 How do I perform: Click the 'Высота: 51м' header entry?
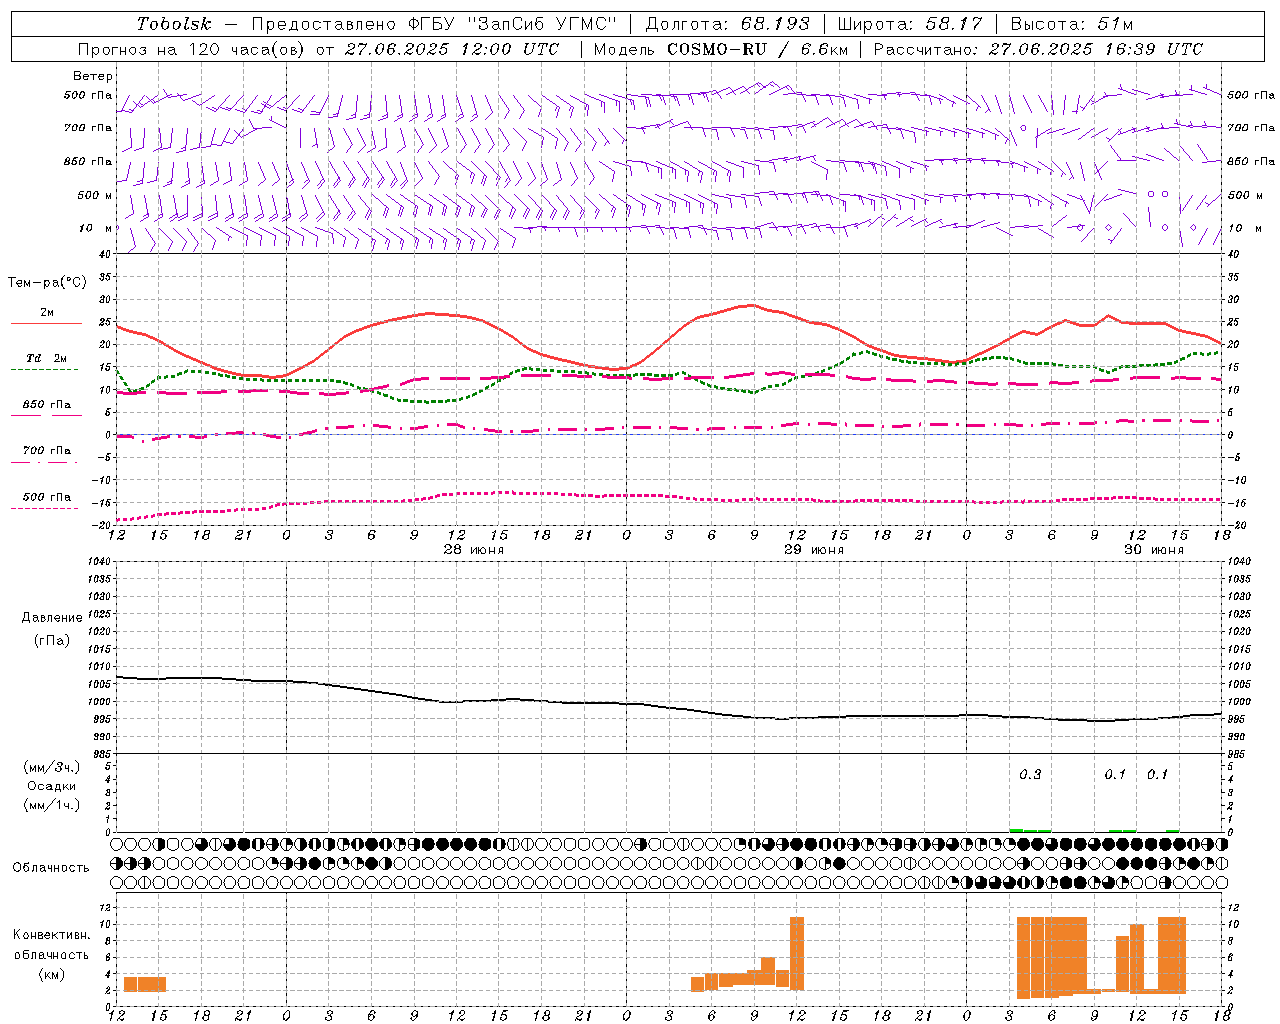[1072, 24]
